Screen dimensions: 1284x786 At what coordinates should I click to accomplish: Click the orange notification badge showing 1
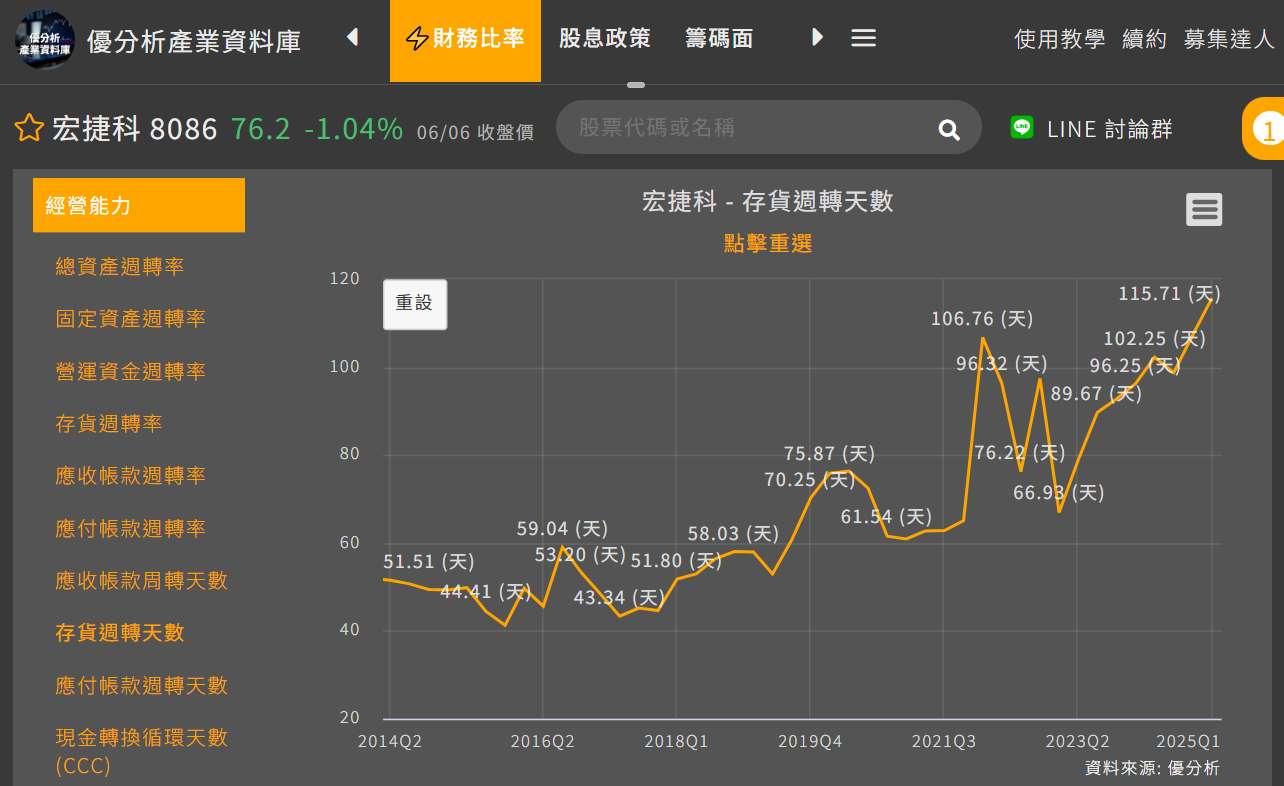pos(1263,129)
